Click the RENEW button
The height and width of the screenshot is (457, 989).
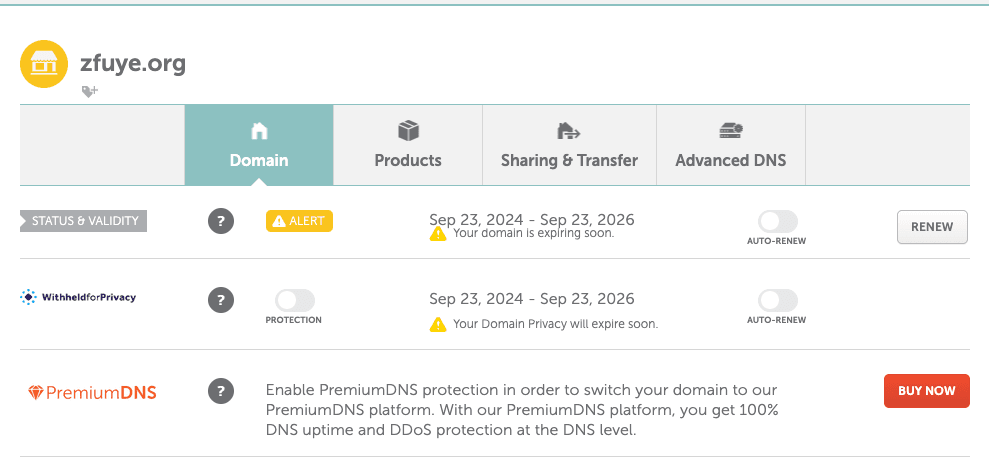pos(932,227)
